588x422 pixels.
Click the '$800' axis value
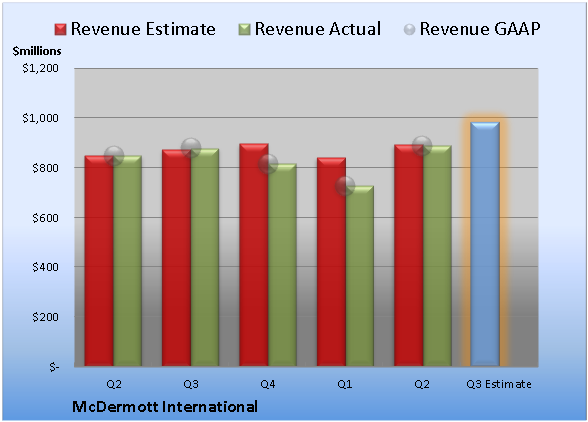[x=45, y=168]
